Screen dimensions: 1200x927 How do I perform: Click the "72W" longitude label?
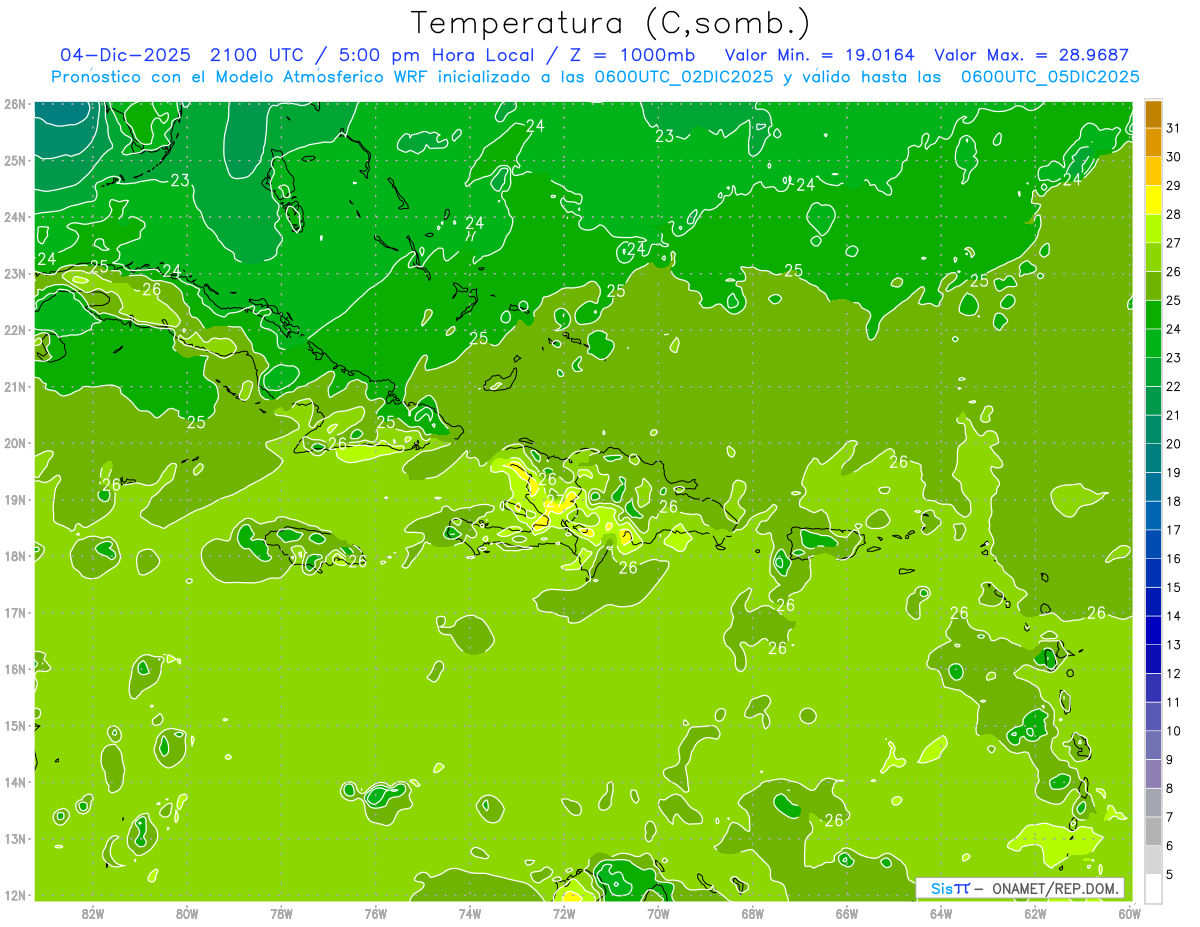[x=565, y=913]
